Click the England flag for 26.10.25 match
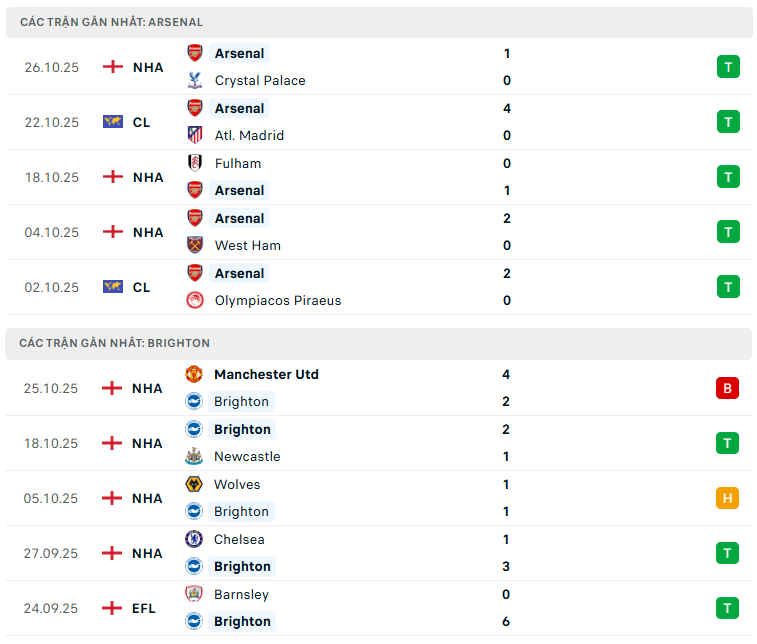This screenshot has width=757, height=644. 113,67
